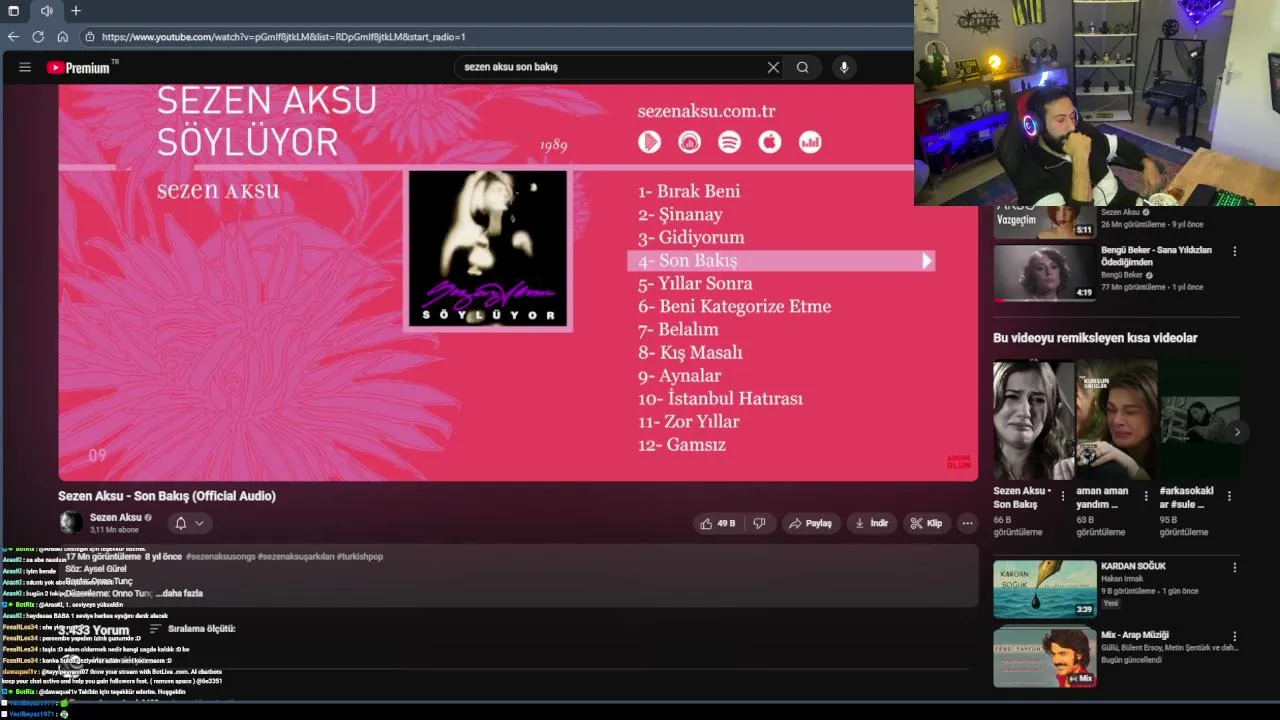
Task: Open hashtag #turkishpop link
Action: [360, 556]
